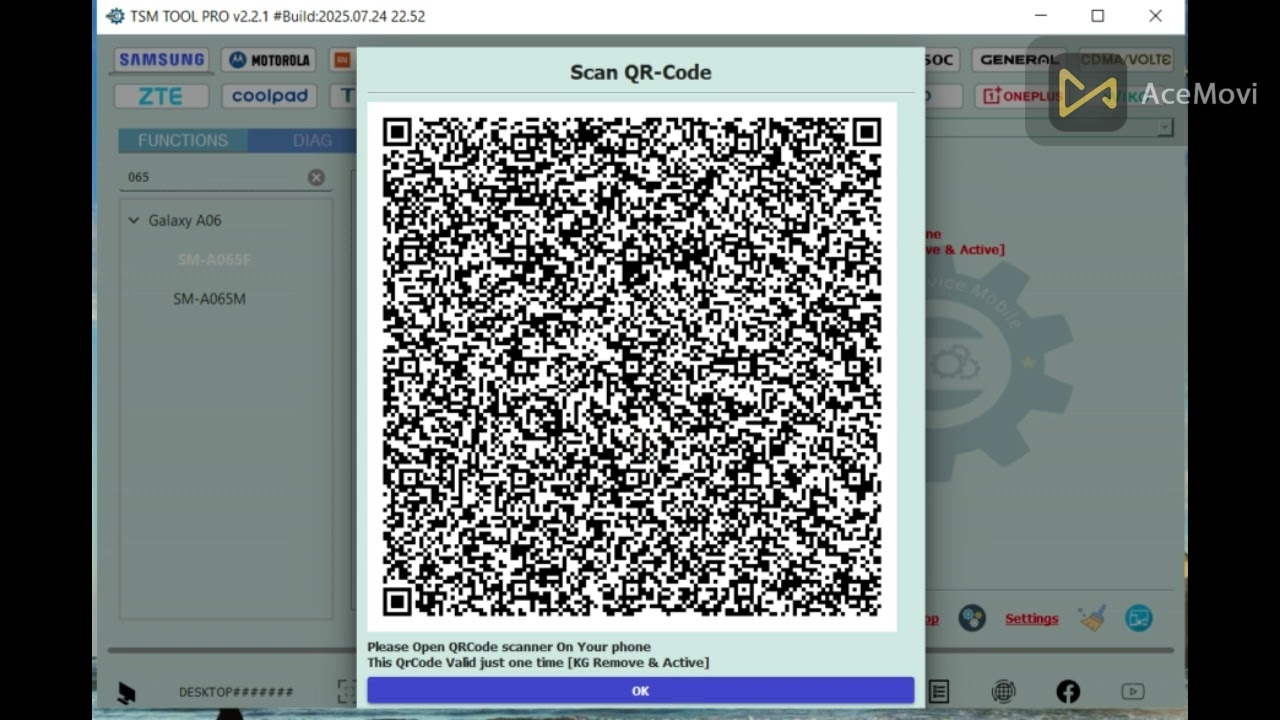Click the DESKTOP####### computer name text
This screenshot has height=720, width=1280.
[x=236, y=692]
